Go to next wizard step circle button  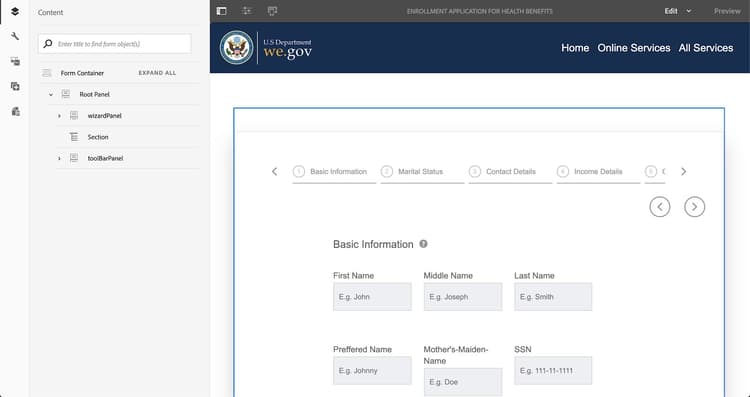coord(694,207)
